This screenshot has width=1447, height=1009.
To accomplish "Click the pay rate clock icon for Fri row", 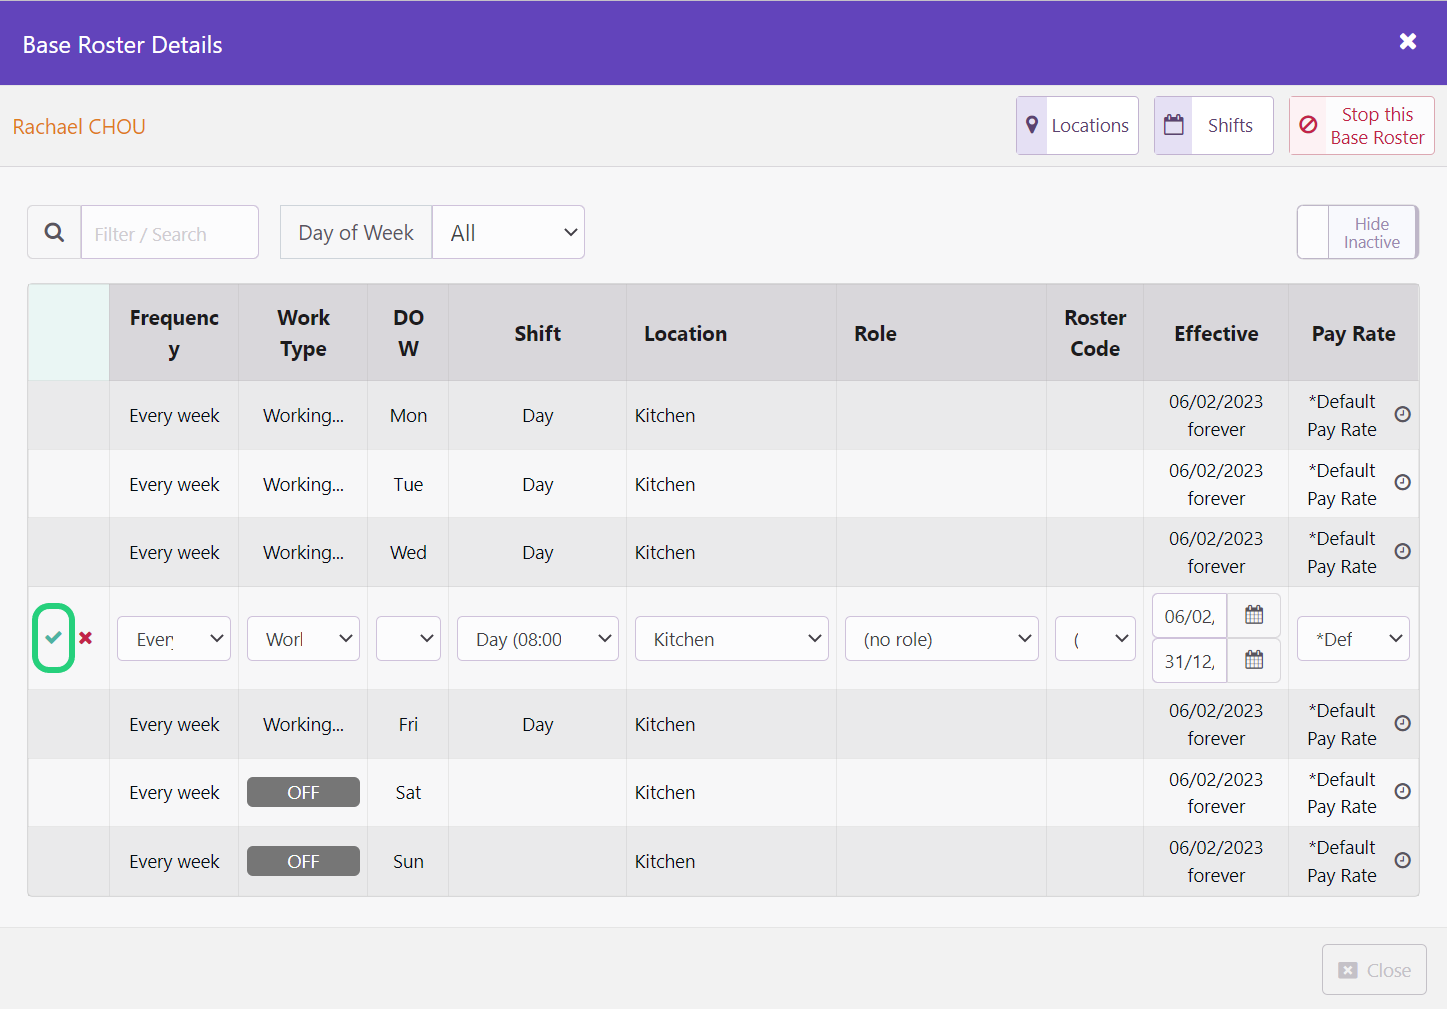I will click(x=1403, y=723).
